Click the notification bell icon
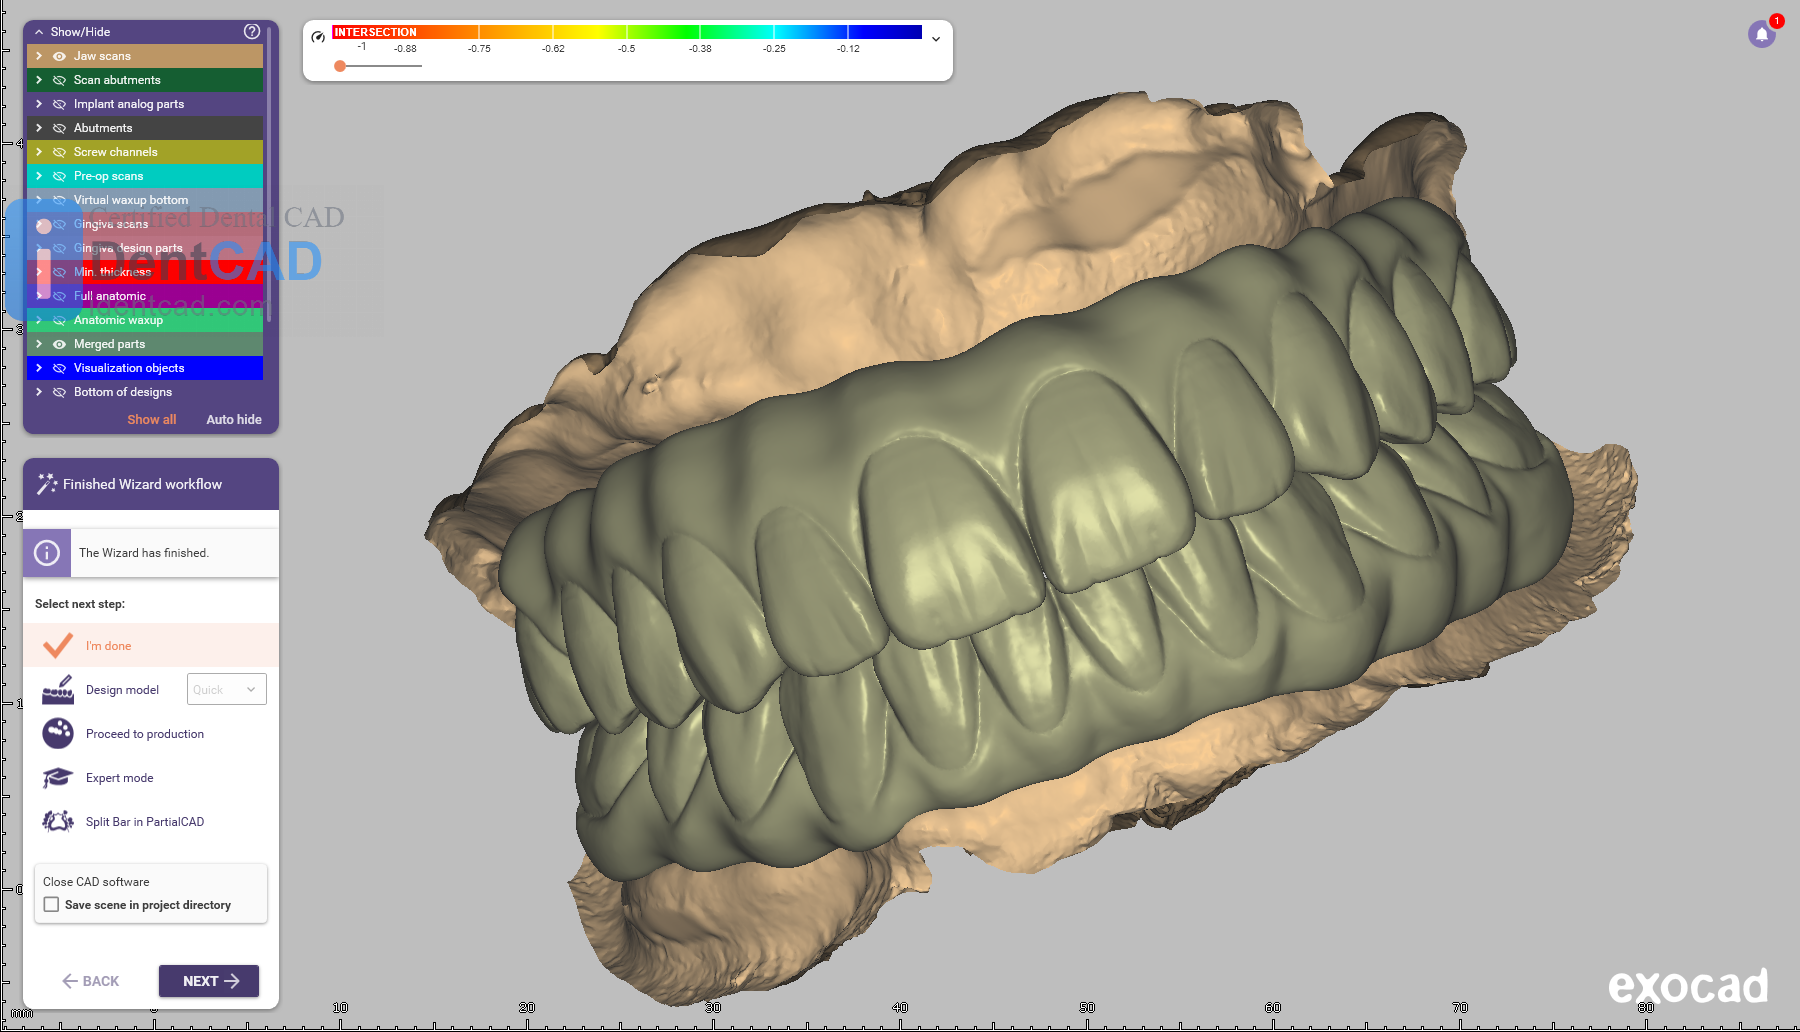 pyautogui.click(x=1761, y=34)
